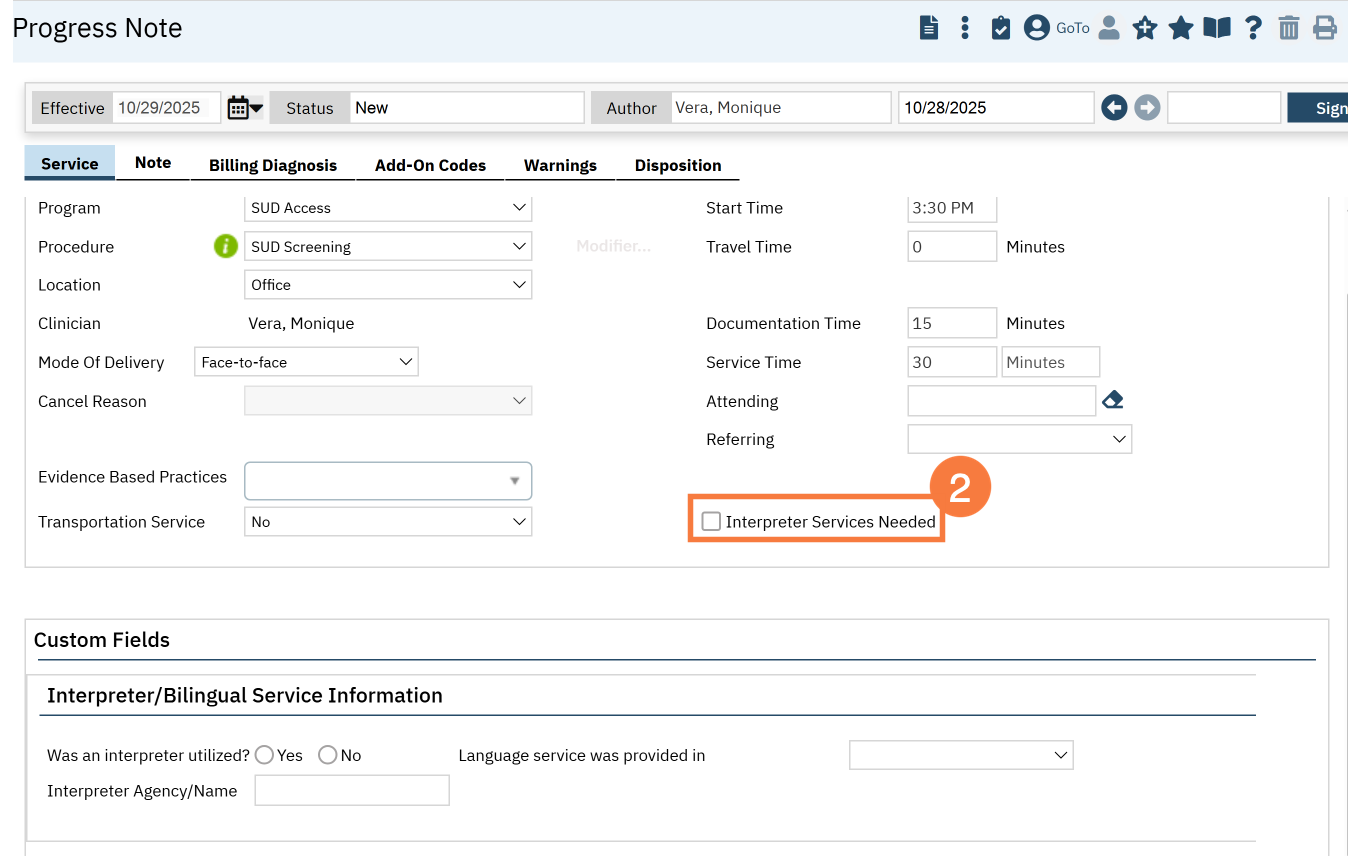Click the clipboard checkmark icon
The height and width of the screenshot is (856, 1348).
click(1001, 28)
